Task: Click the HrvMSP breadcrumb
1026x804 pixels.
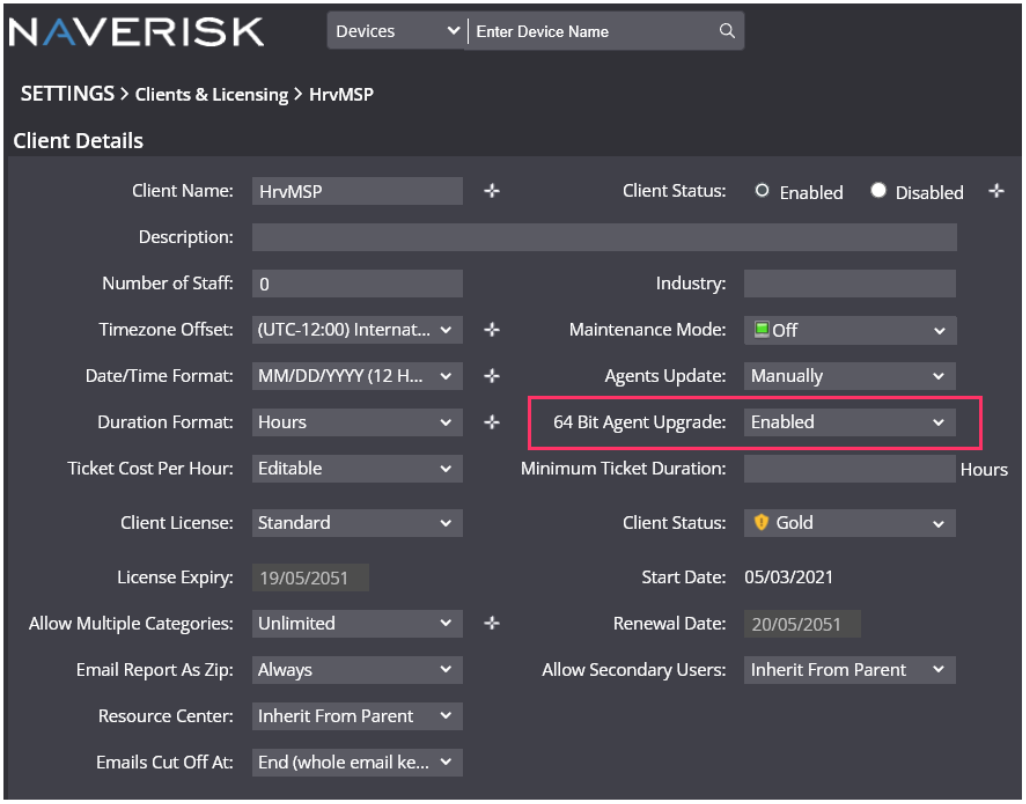Action: 341,95
